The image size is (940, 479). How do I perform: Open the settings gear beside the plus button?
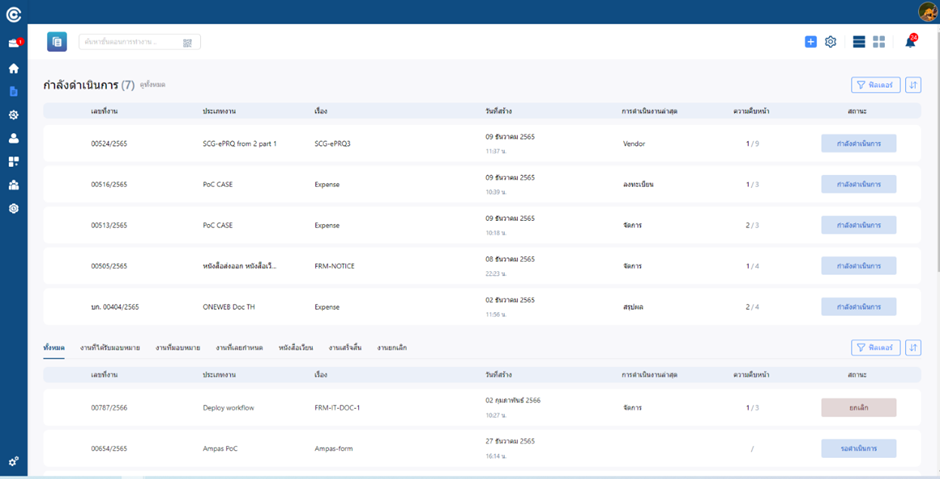click(x=830, y=42)
